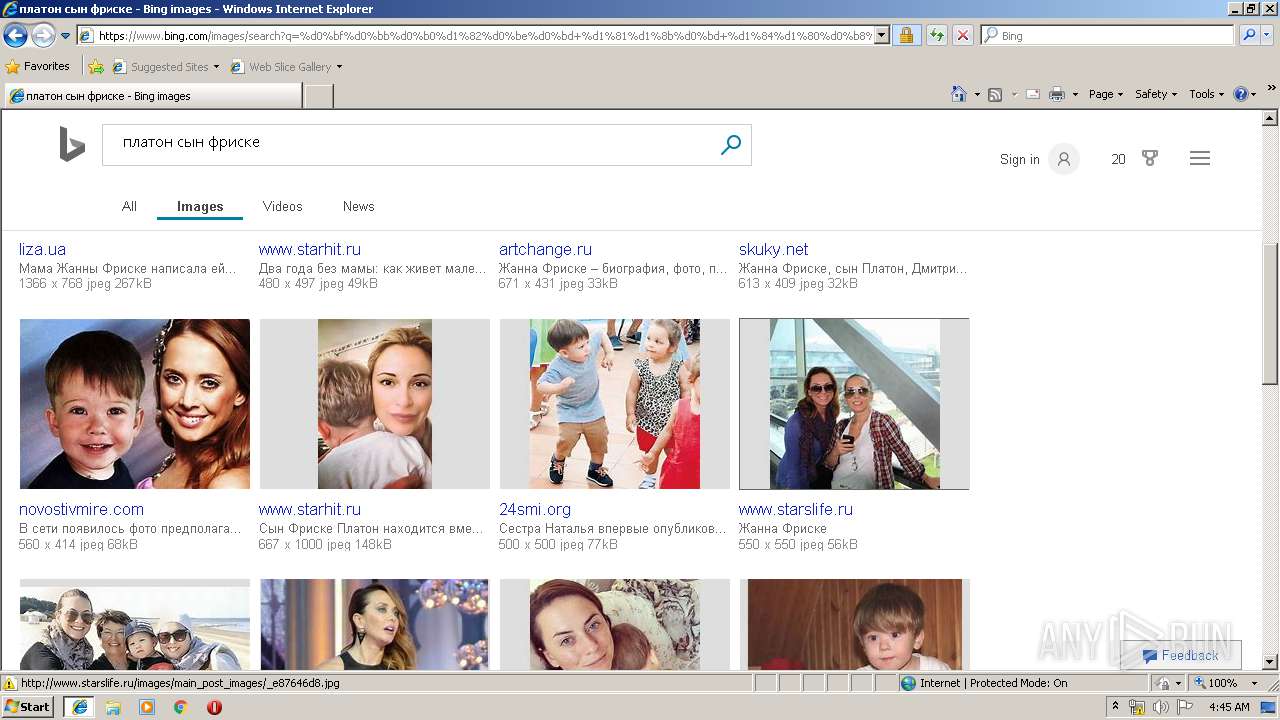
Task: Switch to the Videos tab
Action: click(282, 206)
